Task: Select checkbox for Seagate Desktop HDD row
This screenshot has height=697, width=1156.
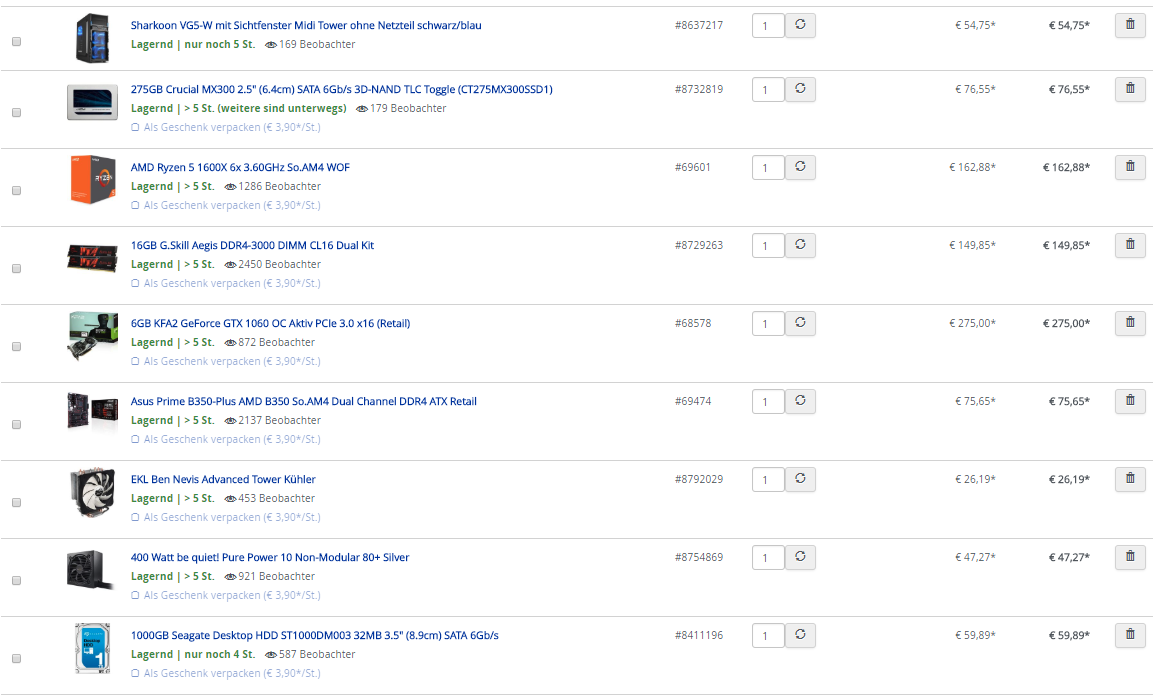Action: pos(16,659)
